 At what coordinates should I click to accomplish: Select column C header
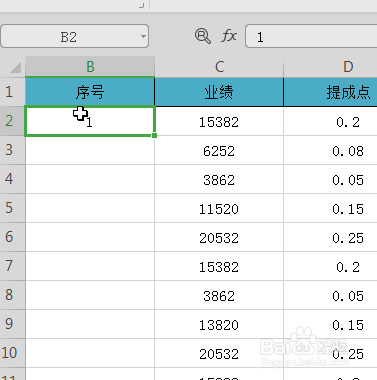pyautogui.click(x=219, y=67)
